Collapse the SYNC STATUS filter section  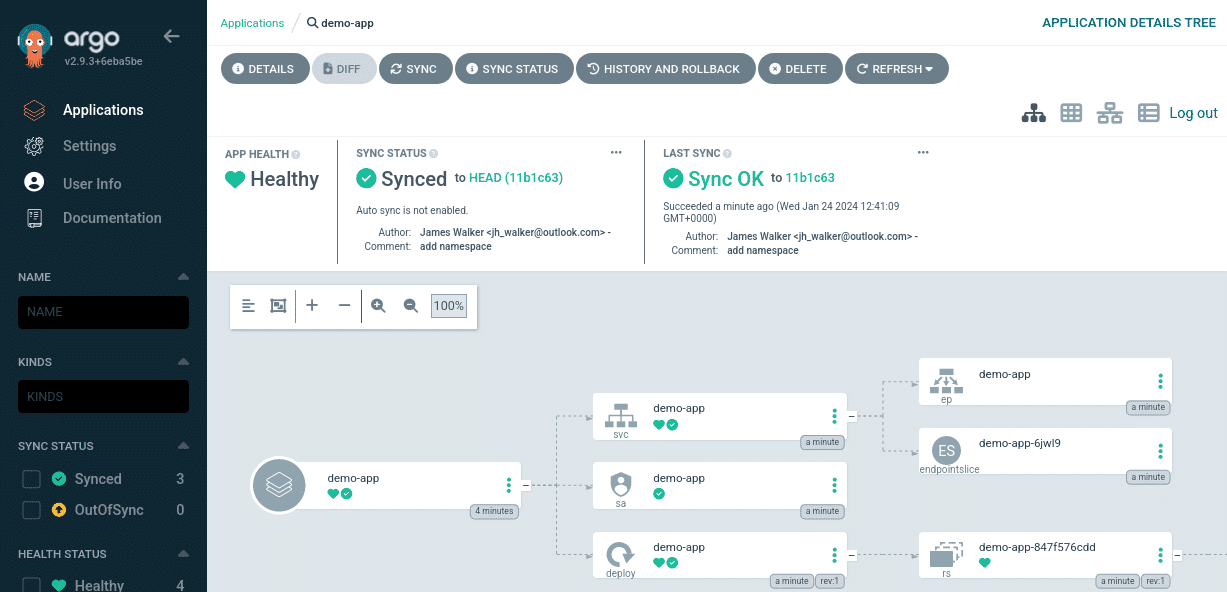183,445
